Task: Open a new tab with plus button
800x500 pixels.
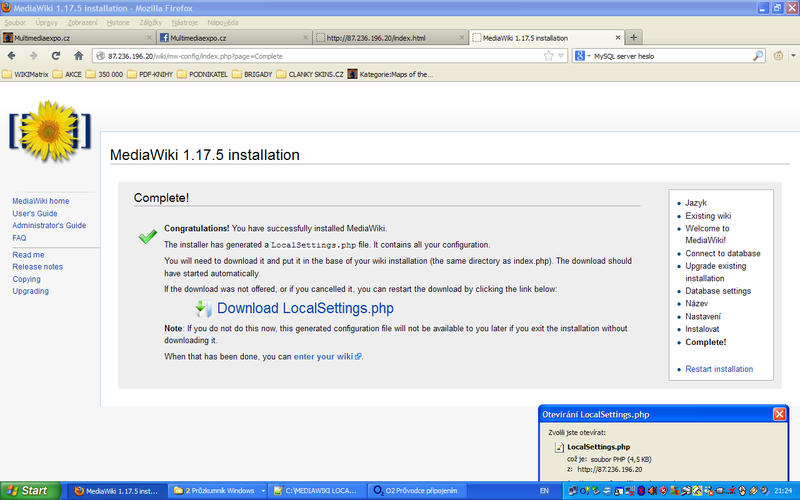Action: 633,37
